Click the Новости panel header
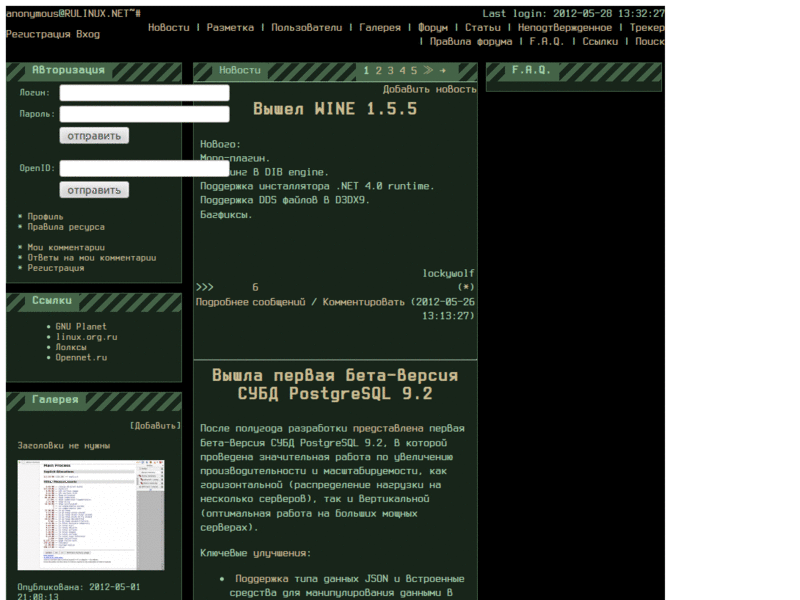The height and width of the screenshot is (600, 800). [240, 70]
